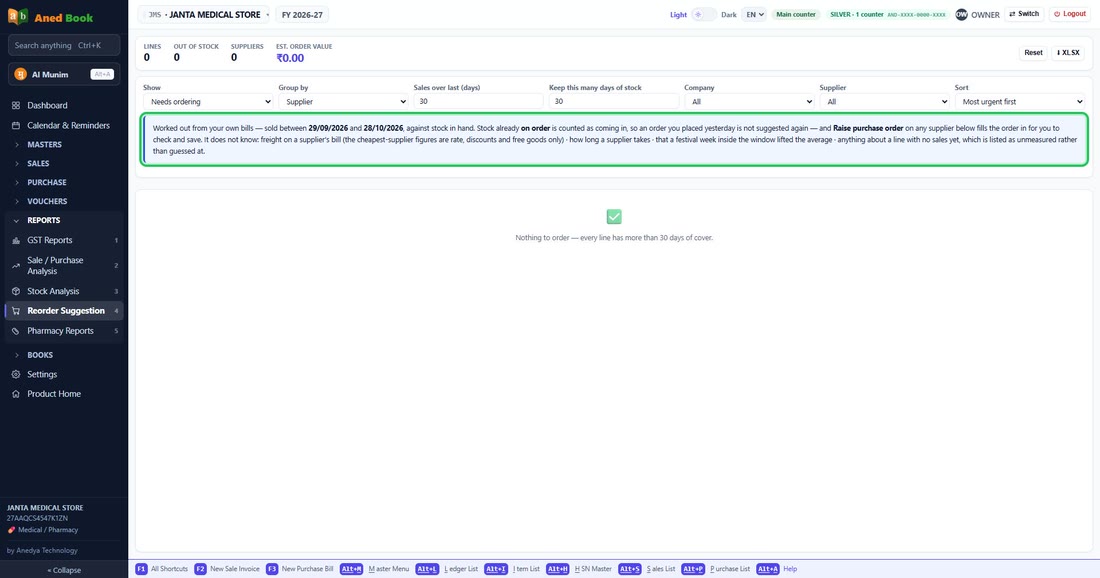Image resolution: width=1100 pixels, height=578 pixels.
Task: Toggle the Light/Dark theme switch
Action: [704, 14]
